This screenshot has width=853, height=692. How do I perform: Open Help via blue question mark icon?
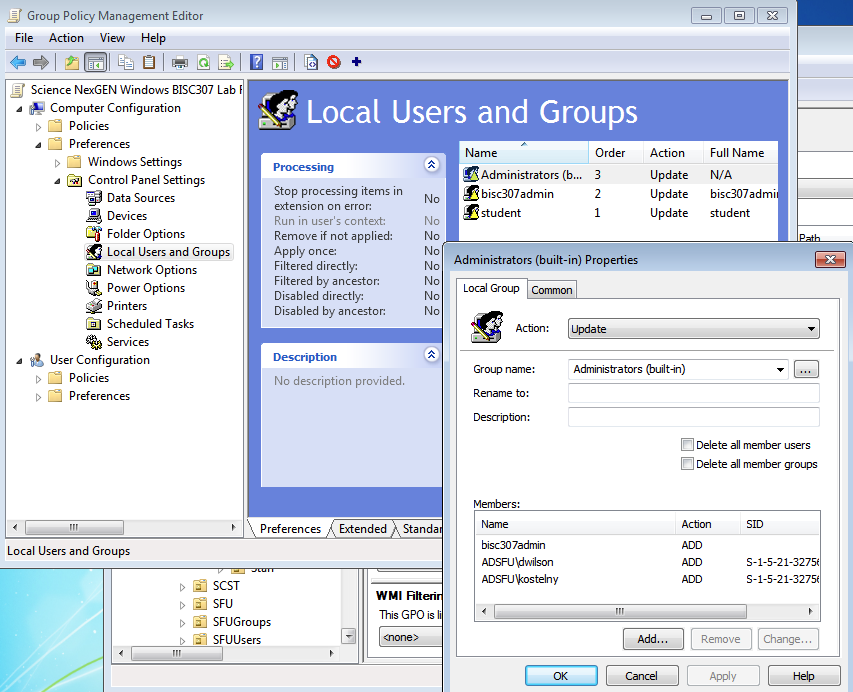point(256,62)
